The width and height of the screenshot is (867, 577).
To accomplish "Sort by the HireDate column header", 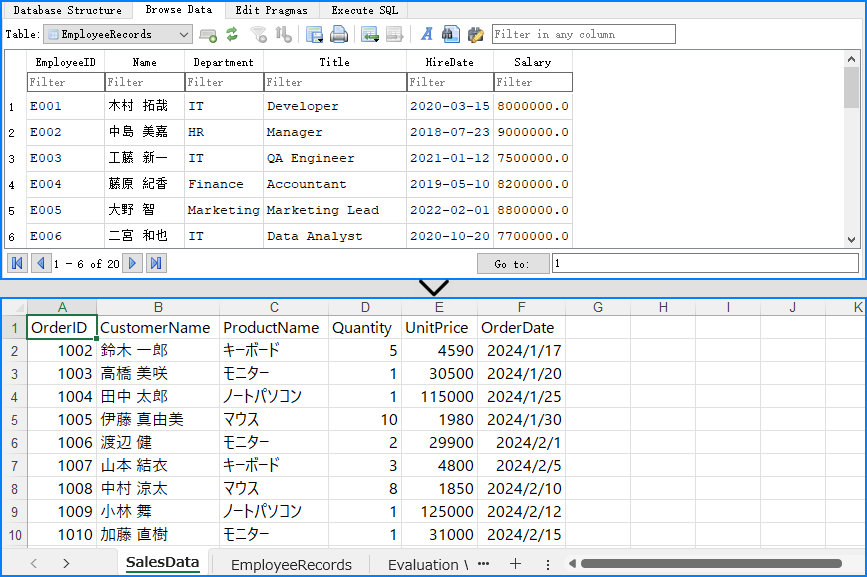I will pyautogui.click(x=450, y=62).
